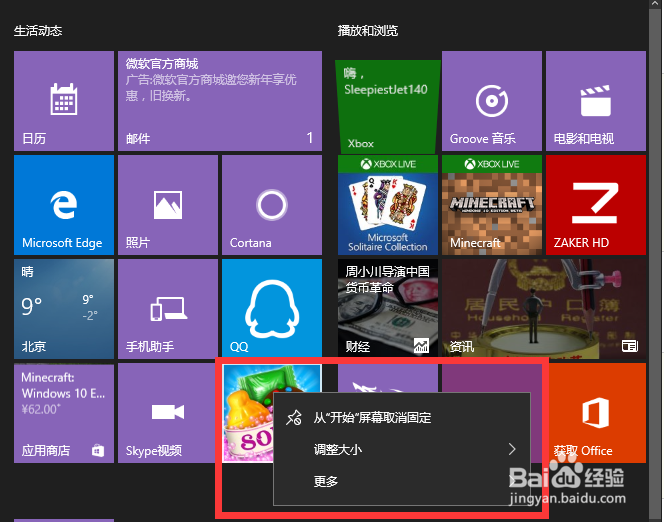Open the Groove 音乐 tile

click(x=492, y=101)
